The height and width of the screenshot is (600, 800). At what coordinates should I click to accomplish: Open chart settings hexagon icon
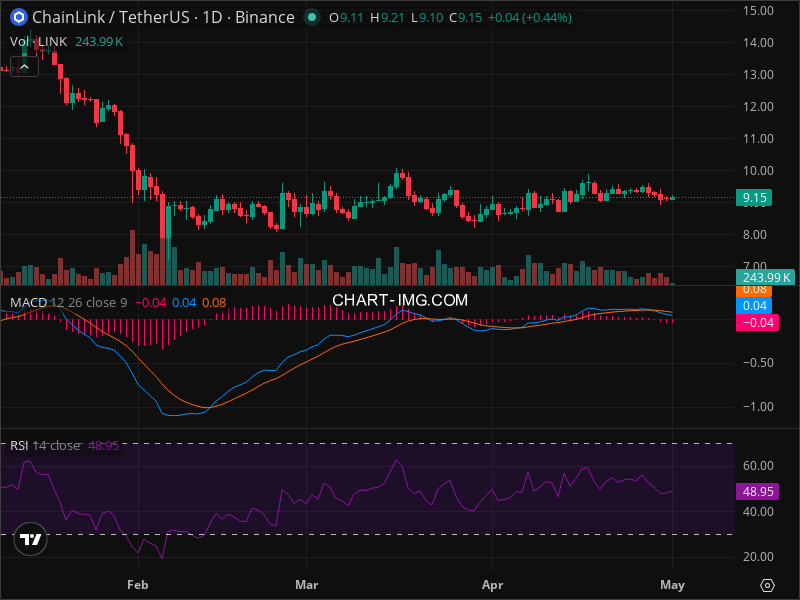[x=767, y=585]
